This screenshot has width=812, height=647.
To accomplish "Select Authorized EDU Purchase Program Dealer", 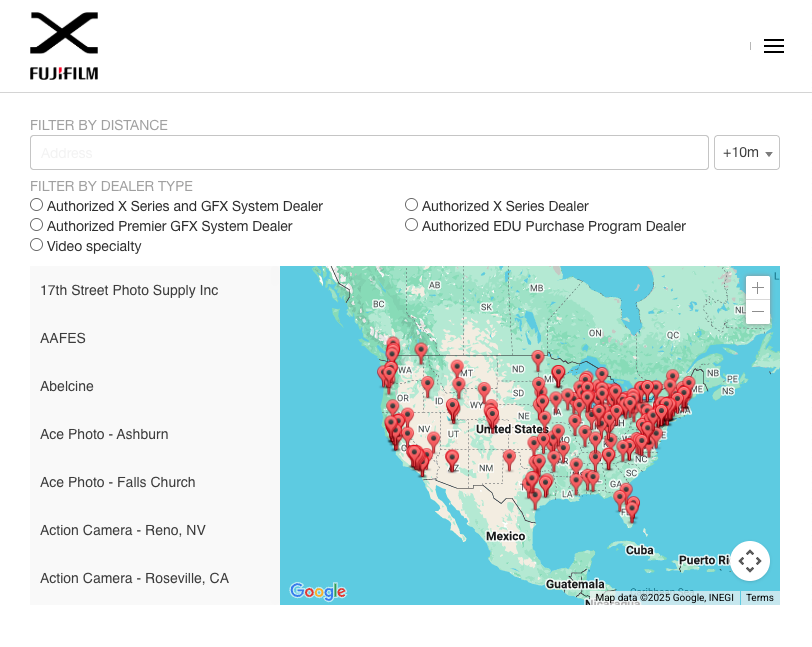I will point(411,224).
